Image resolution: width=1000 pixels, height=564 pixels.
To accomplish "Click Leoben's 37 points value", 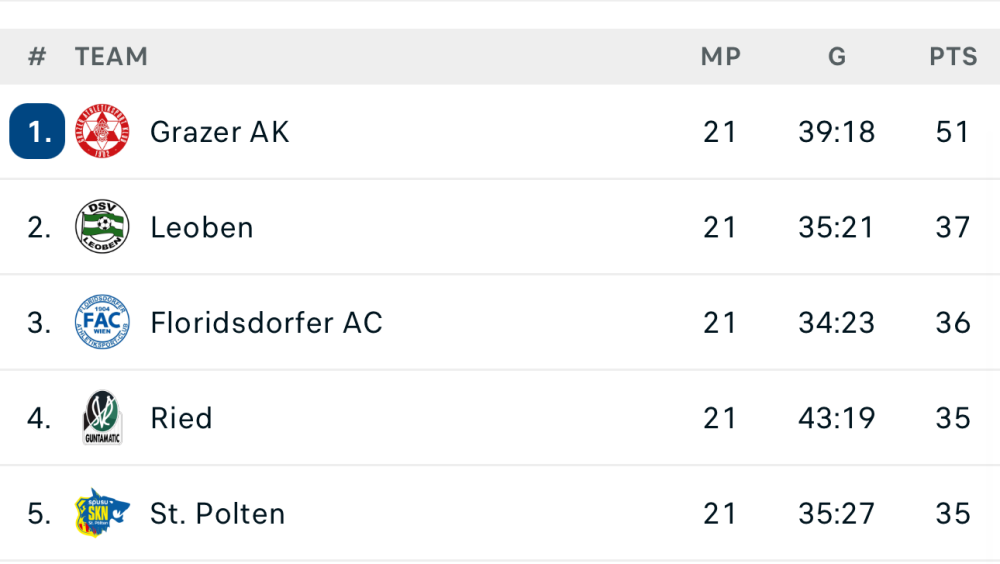I will pos(953,227).
